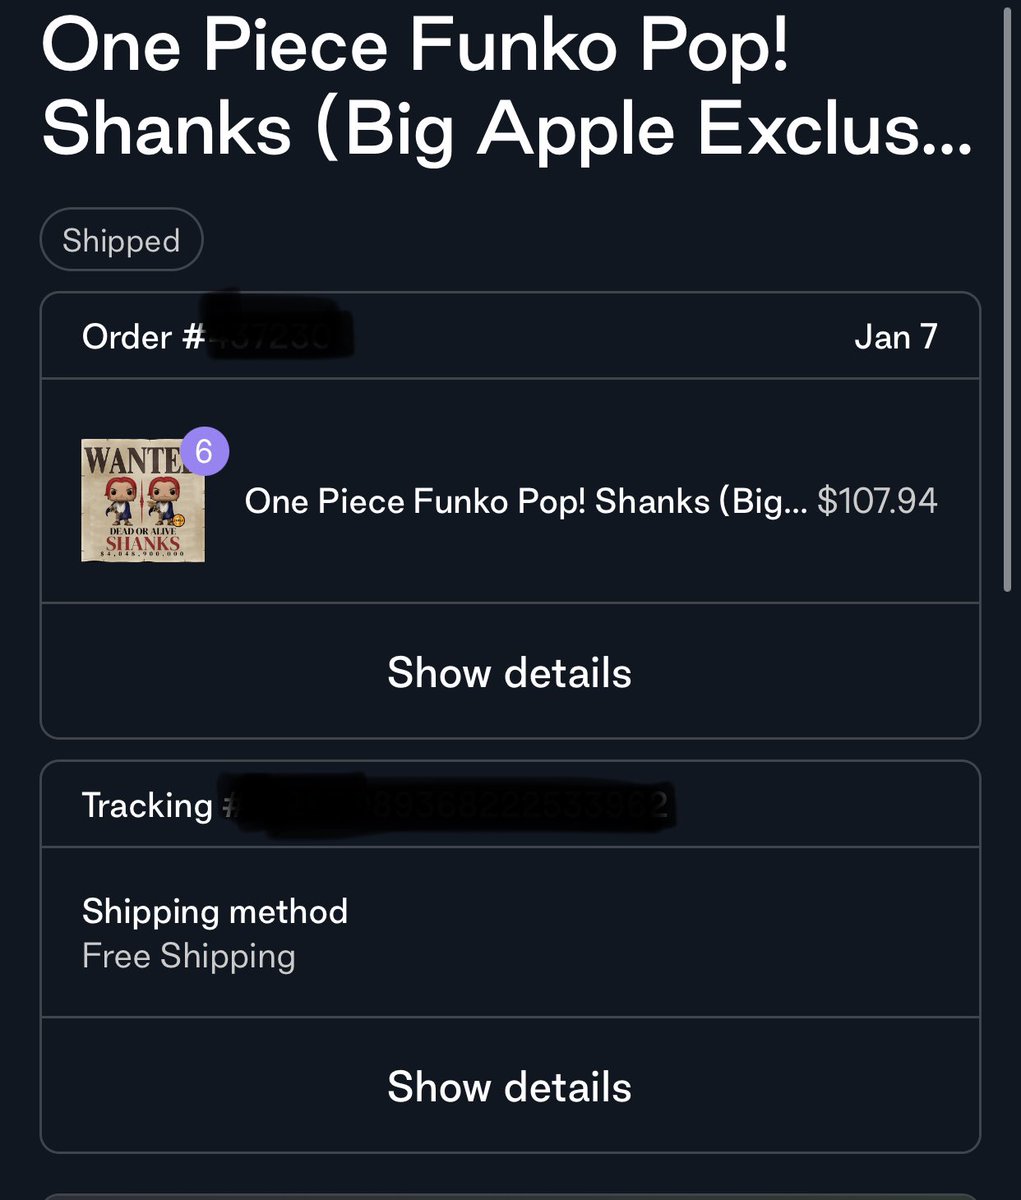Click the purple quantity badge showing 6
Screen dimensions: 1021x1200
coord(204,452)
